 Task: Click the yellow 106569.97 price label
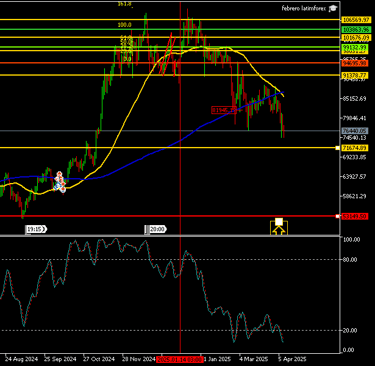(356, 20)
